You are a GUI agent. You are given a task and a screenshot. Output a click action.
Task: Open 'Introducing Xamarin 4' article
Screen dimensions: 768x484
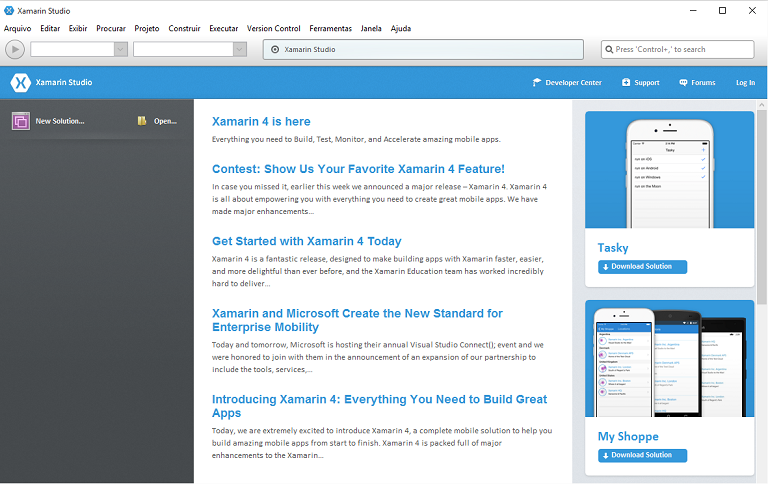click(379, 406)
